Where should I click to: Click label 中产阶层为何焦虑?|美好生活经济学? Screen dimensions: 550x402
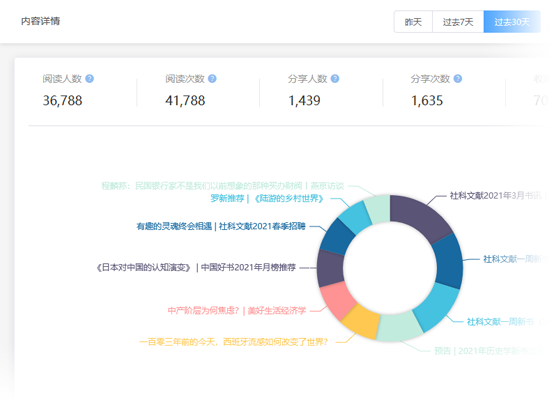click(x=237, y=310)
